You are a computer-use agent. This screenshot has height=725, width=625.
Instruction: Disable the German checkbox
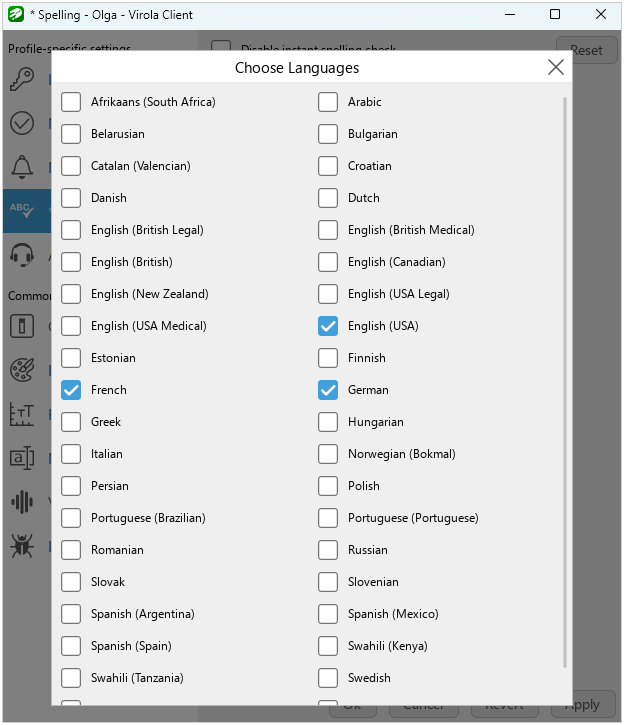coord(328,390)
